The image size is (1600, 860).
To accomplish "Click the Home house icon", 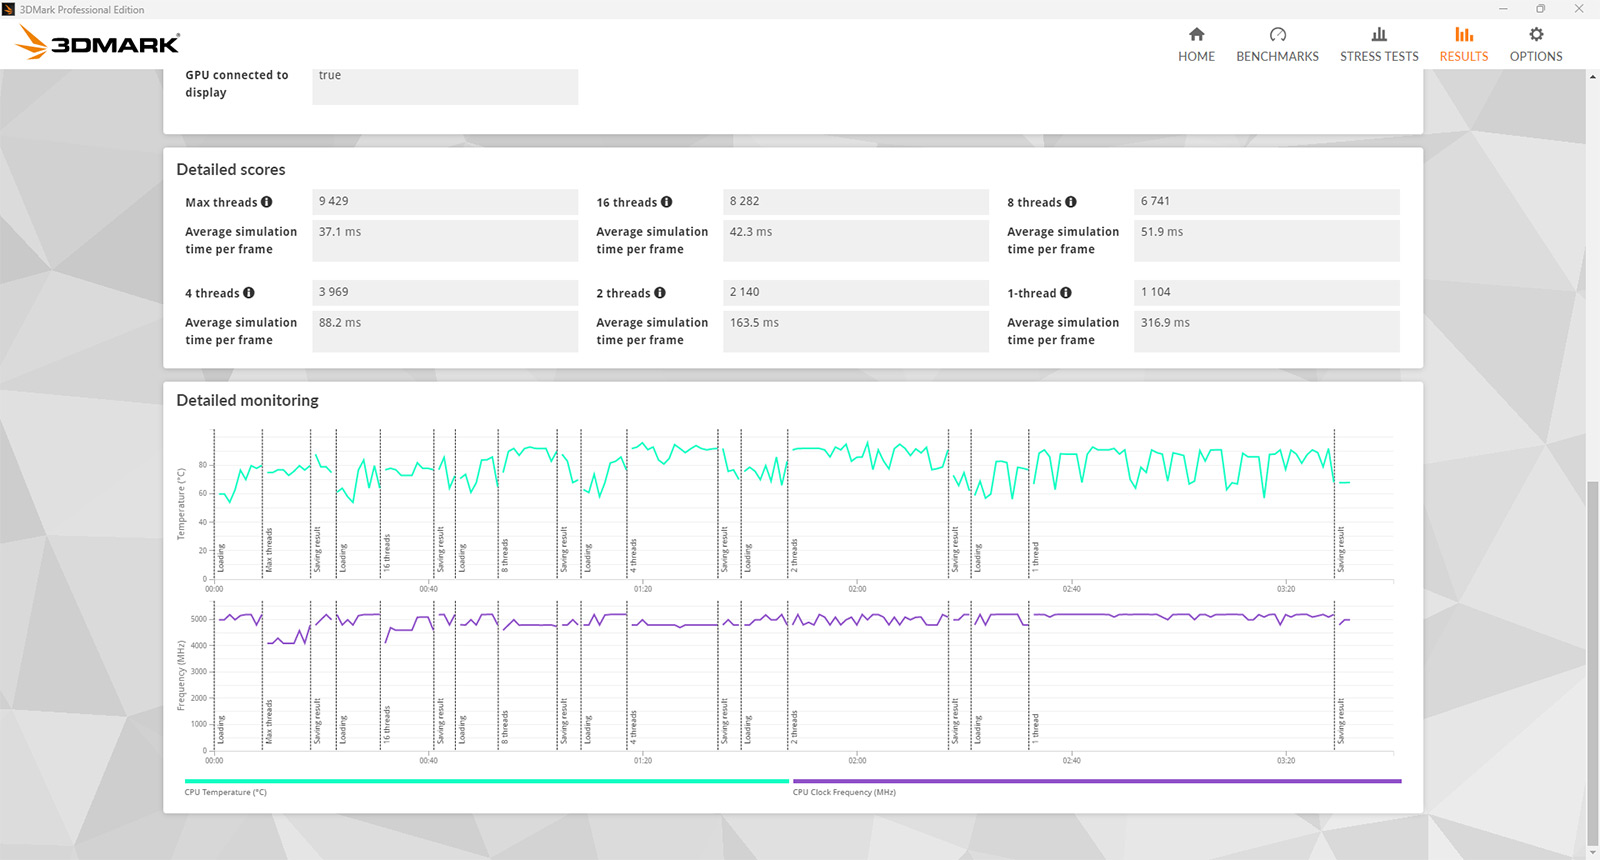I will point(1196,34).
